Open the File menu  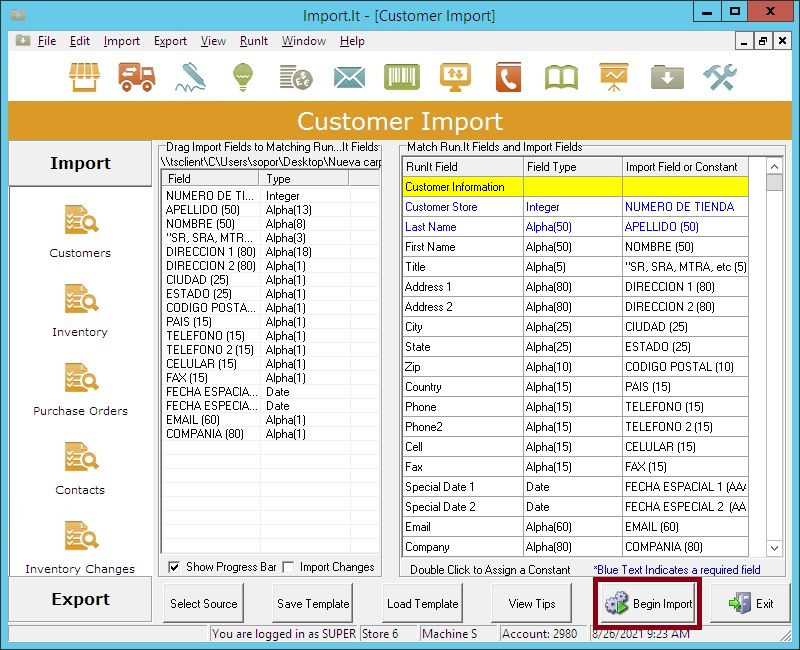tap(47, 41)
